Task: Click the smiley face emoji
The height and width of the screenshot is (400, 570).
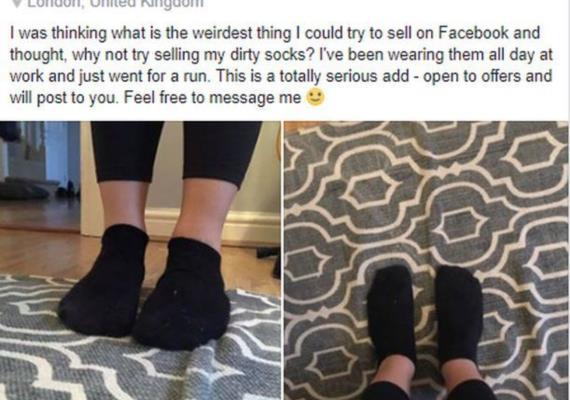Action: click(x=315, y=97)
